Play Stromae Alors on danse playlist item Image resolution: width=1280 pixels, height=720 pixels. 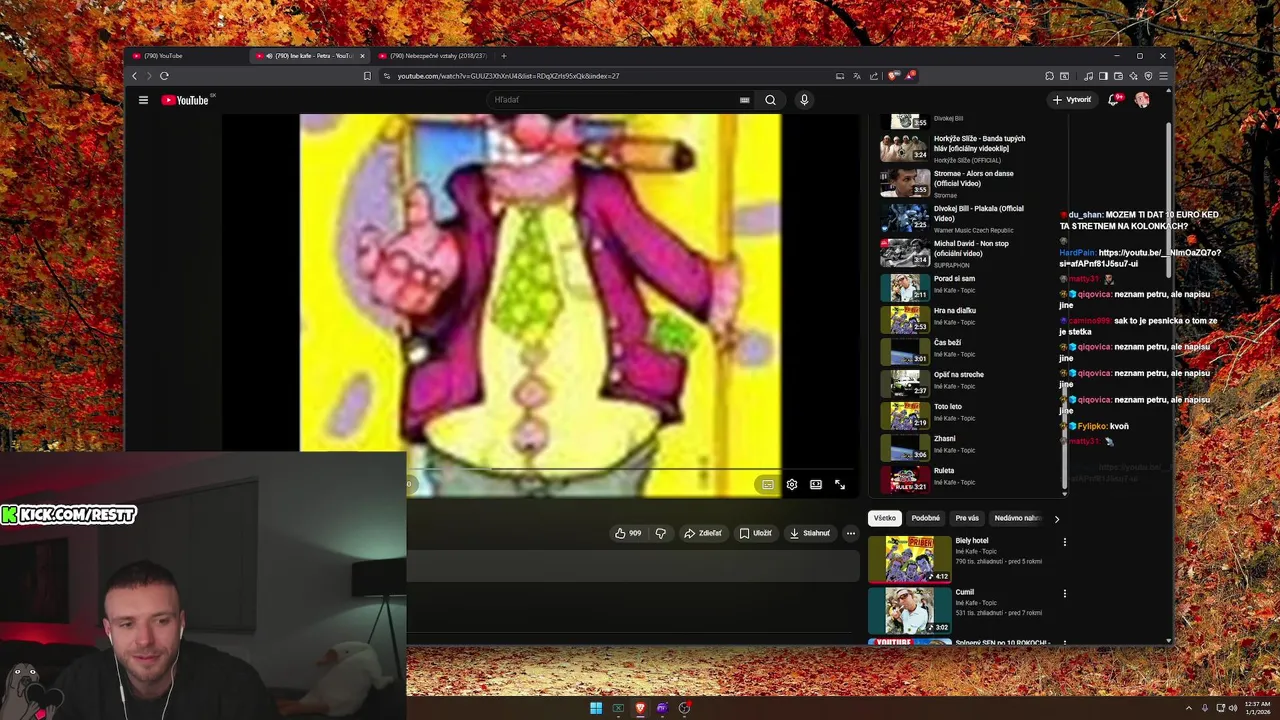coord(965,183)
